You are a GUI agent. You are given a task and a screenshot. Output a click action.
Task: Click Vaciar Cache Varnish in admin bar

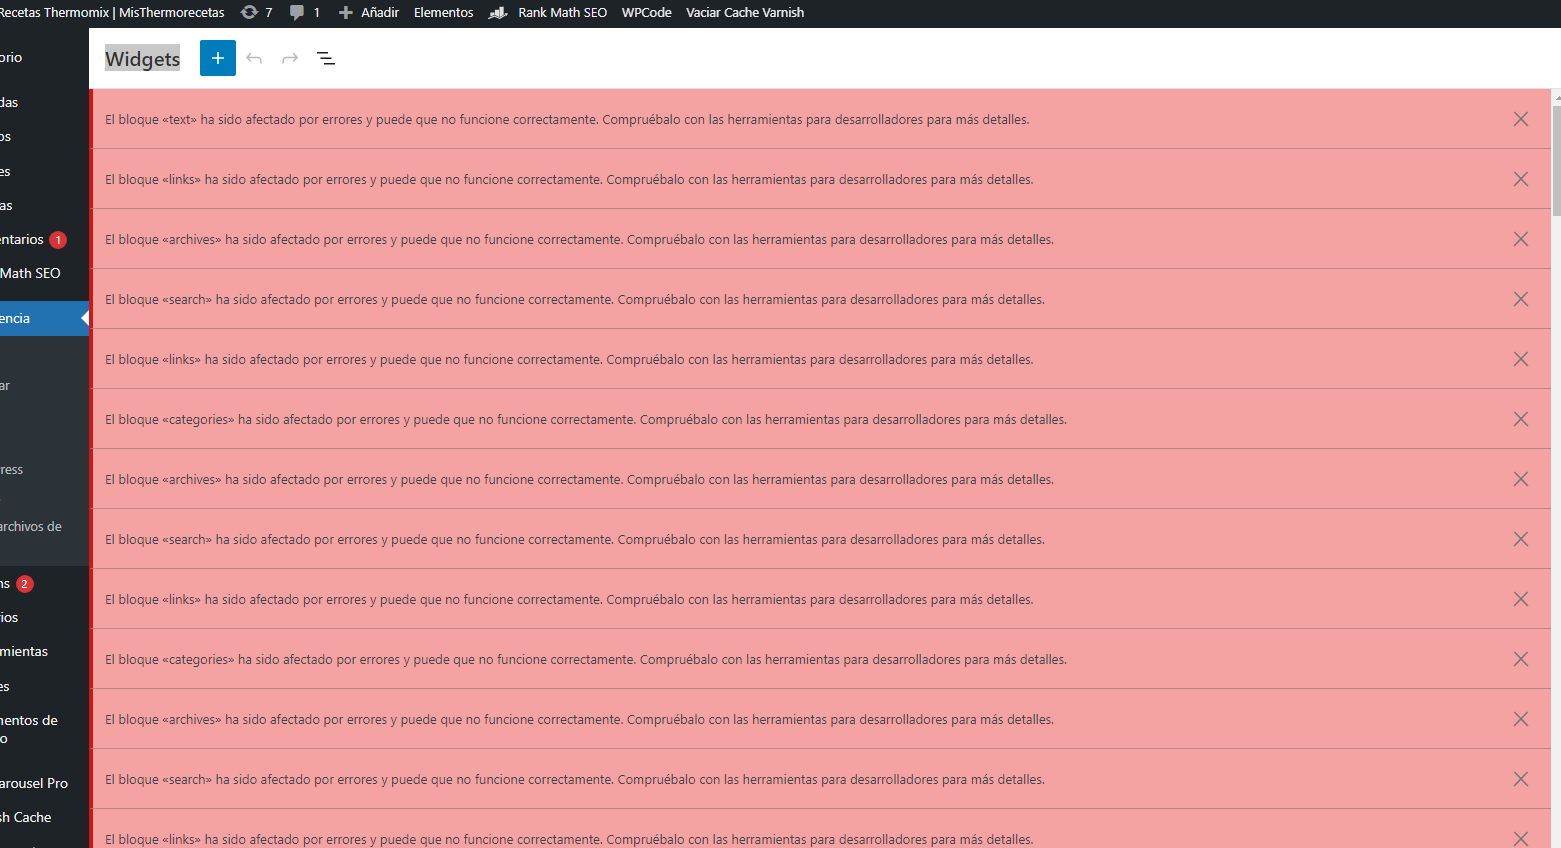[x=745, y=12]
